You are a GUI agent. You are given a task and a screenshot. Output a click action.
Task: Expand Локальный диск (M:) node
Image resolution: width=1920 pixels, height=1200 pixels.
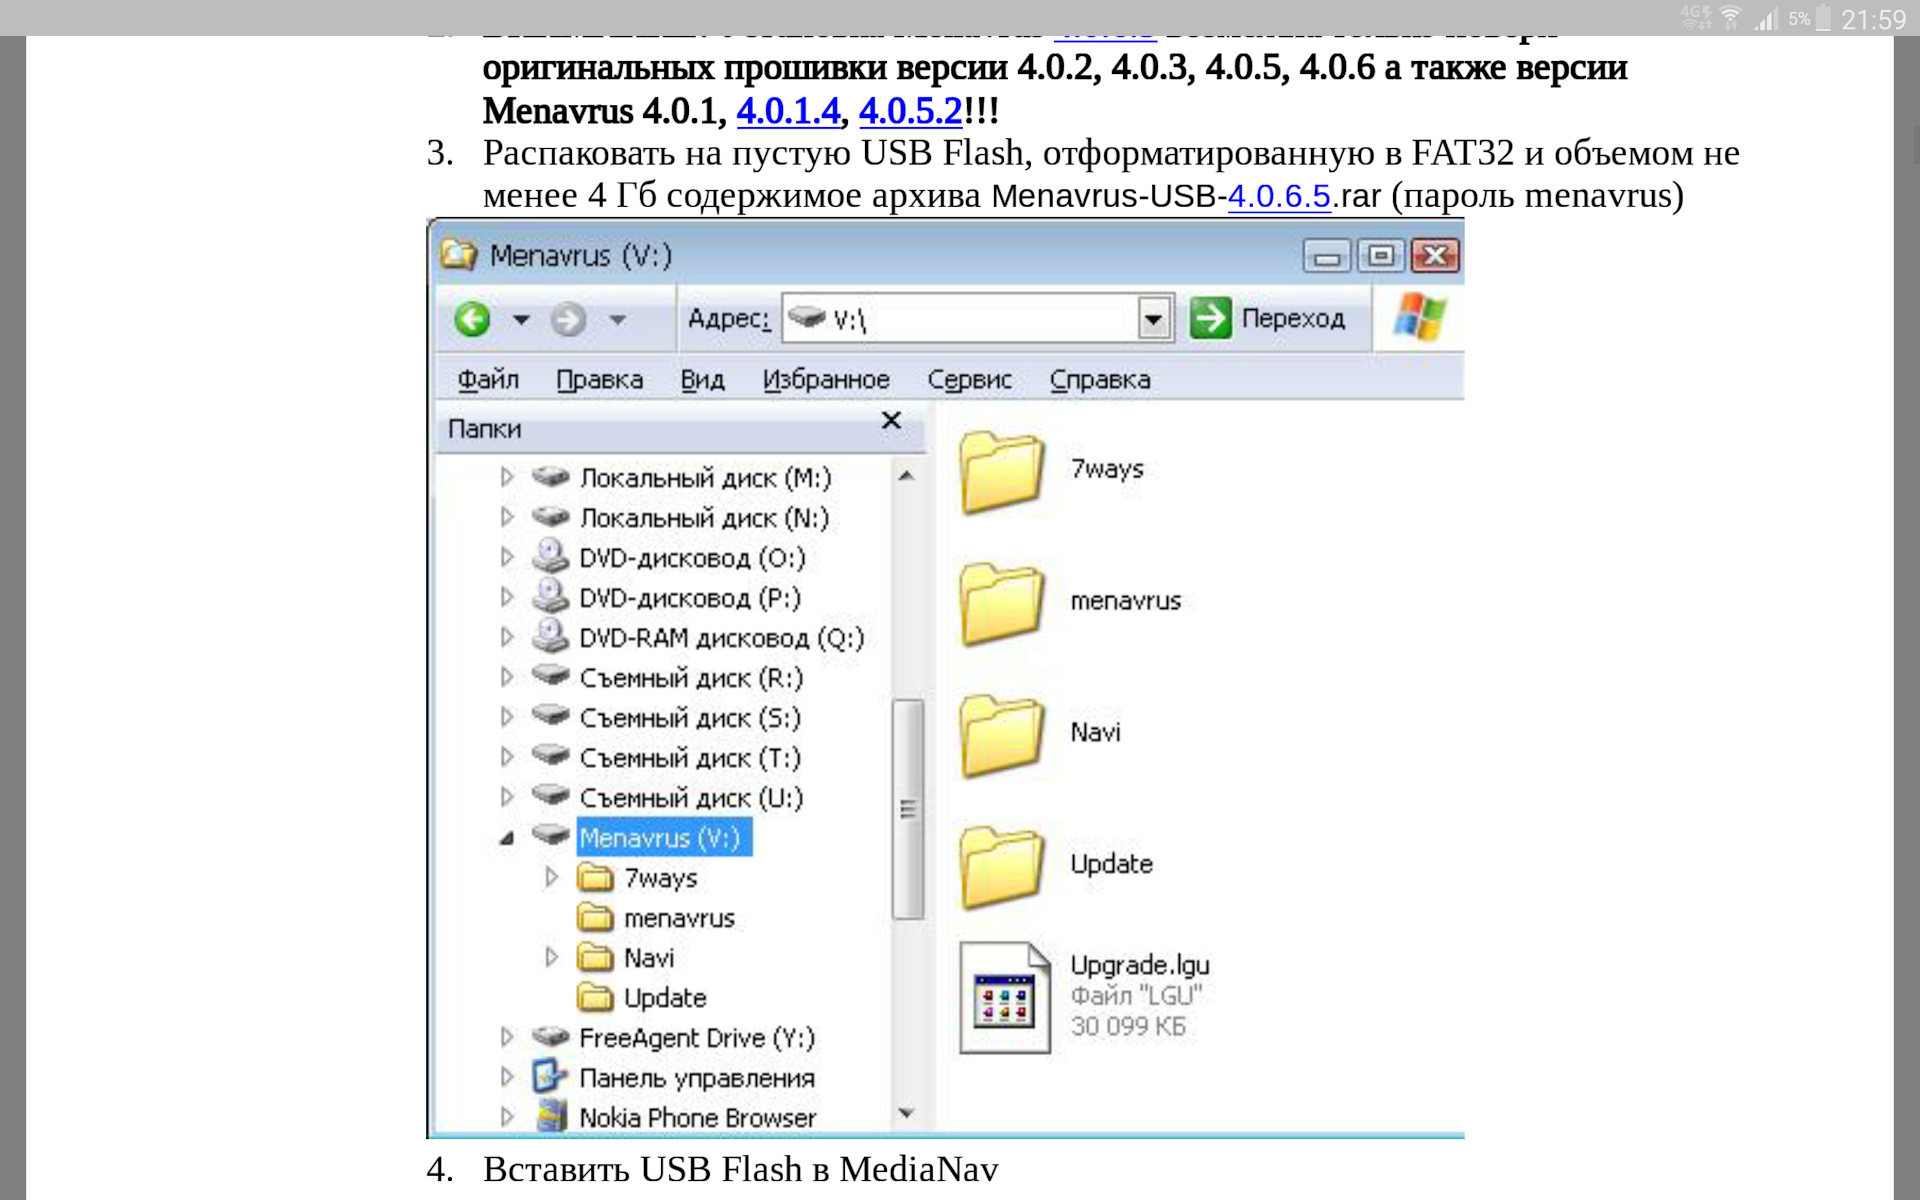click(507, 477)
